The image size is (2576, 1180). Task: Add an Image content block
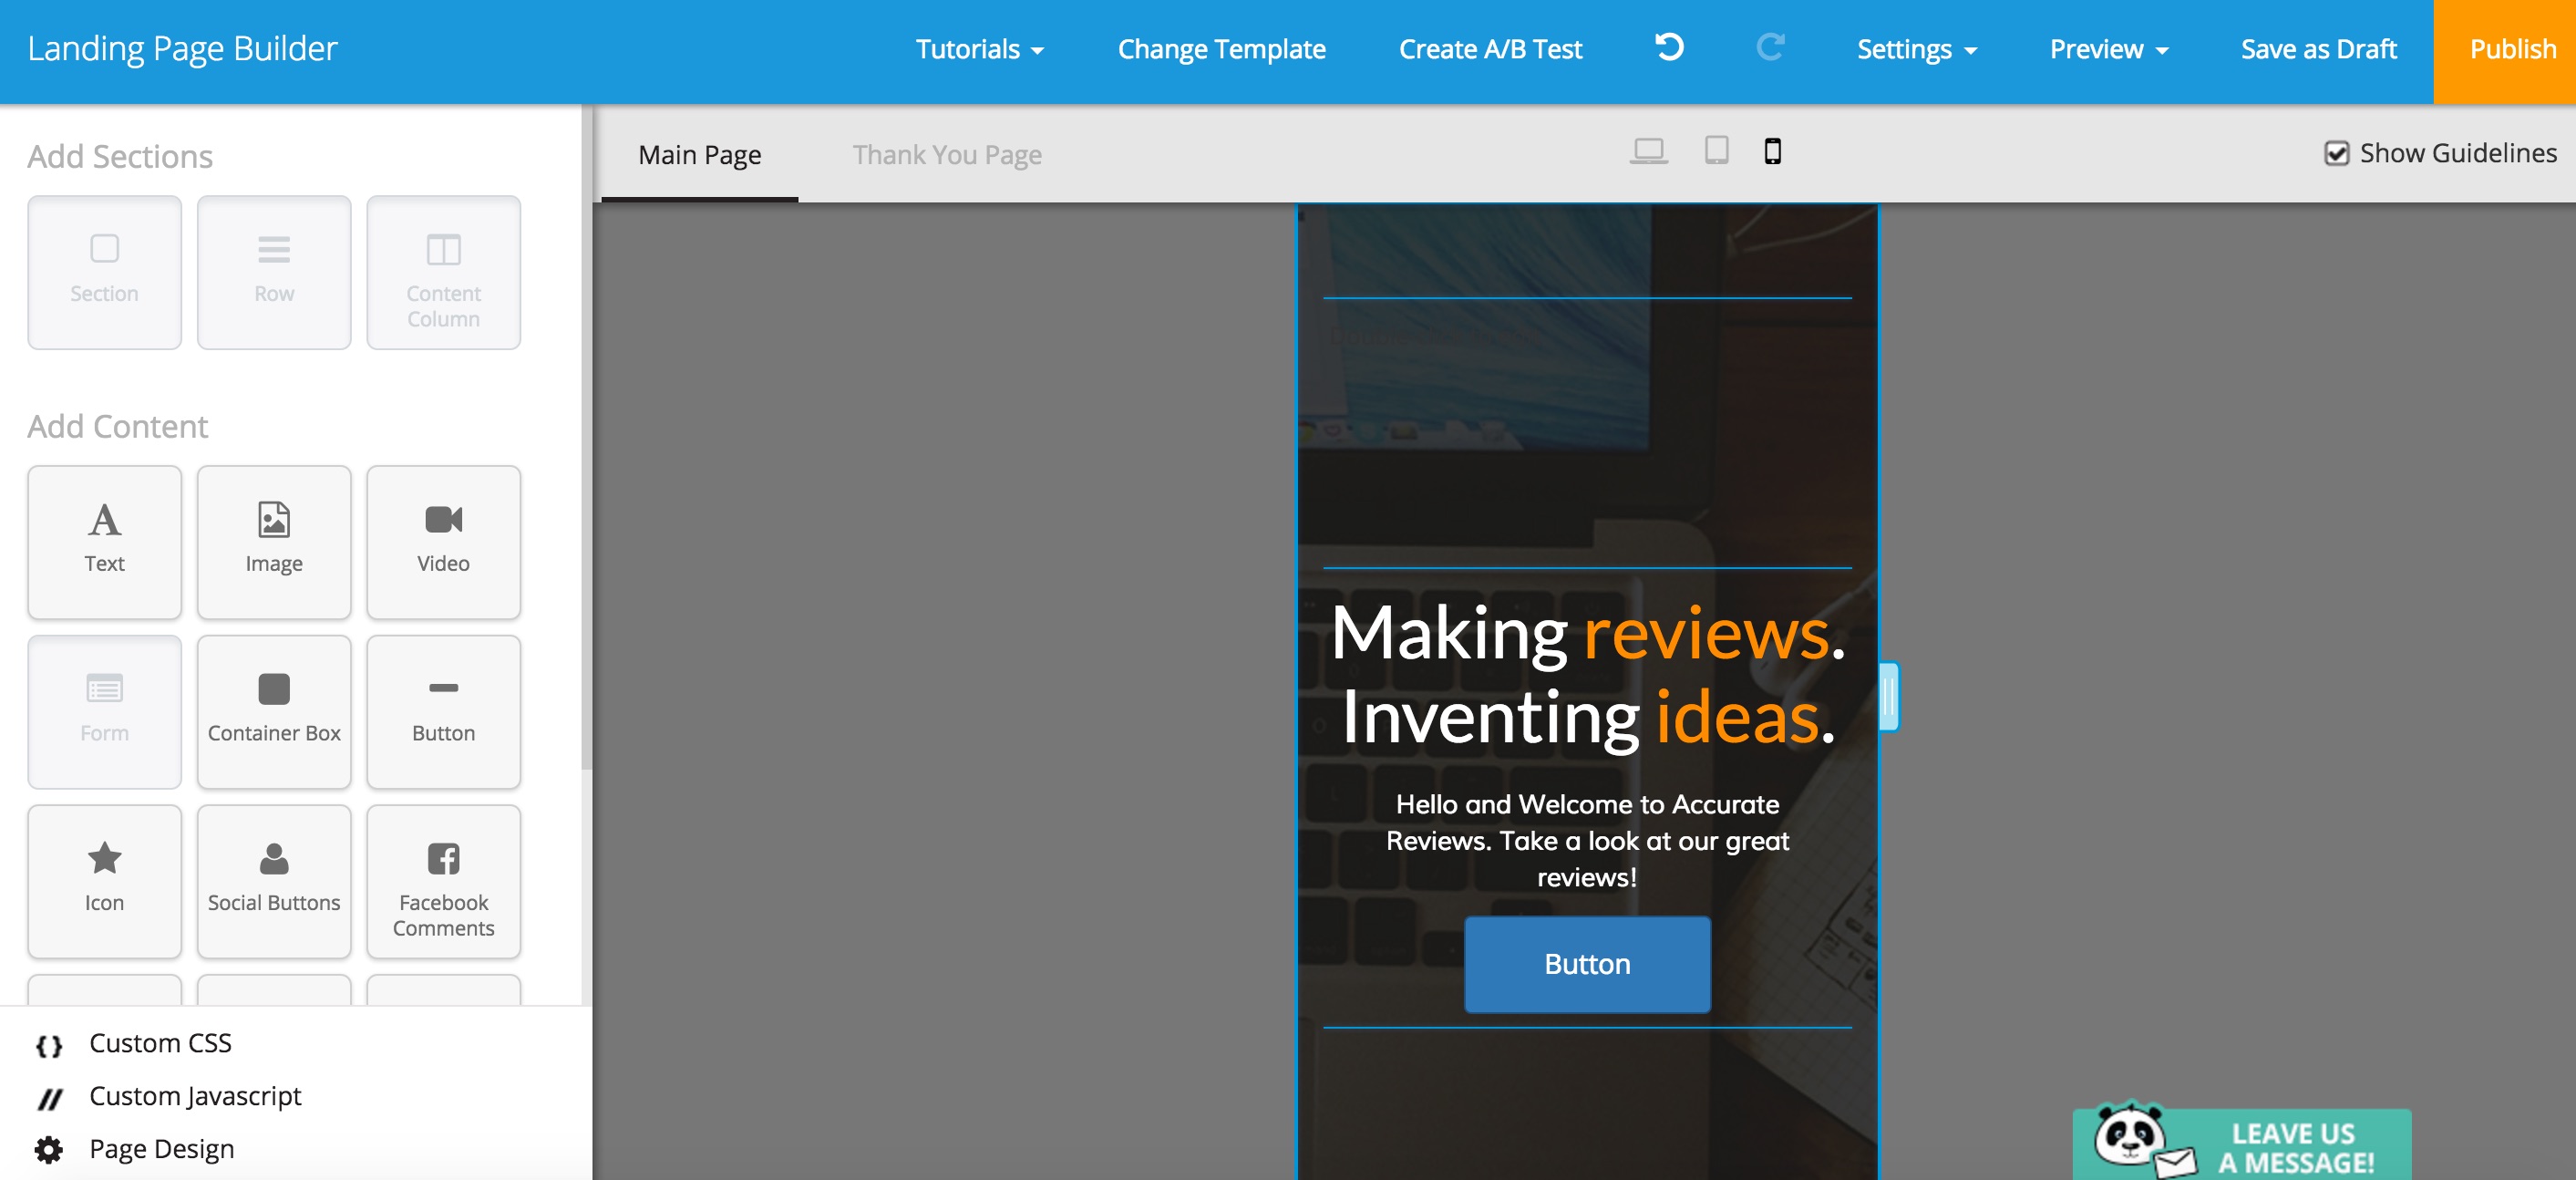coord(273,541)
